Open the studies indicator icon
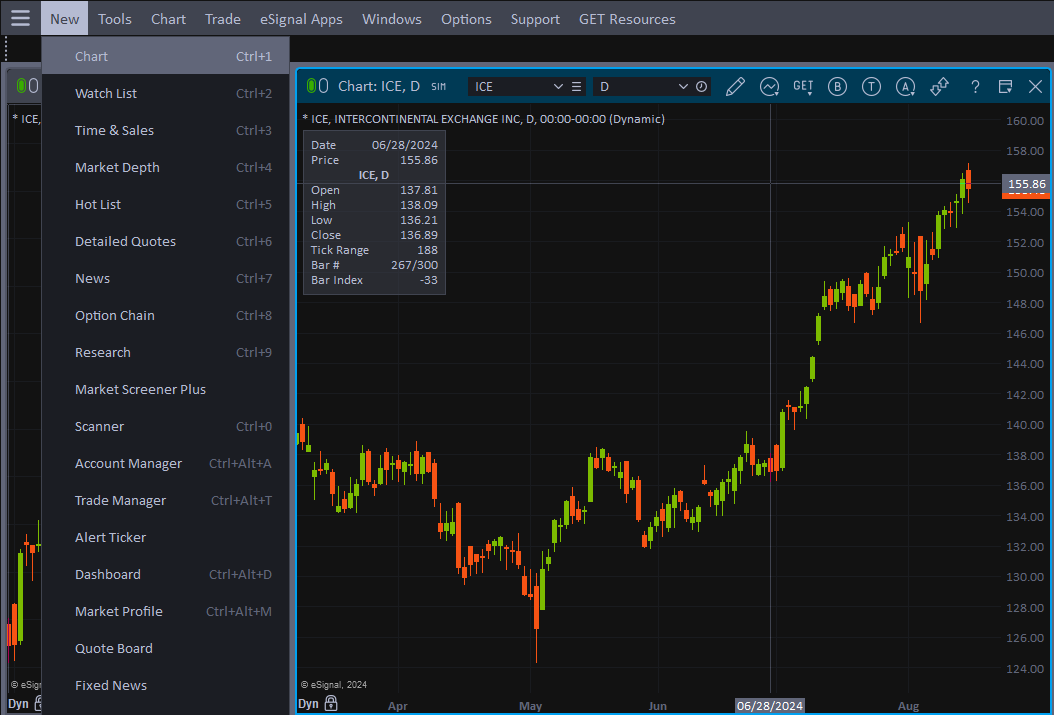The height and width of the screenshot is (715, 1054). click(x=769, y=87)
